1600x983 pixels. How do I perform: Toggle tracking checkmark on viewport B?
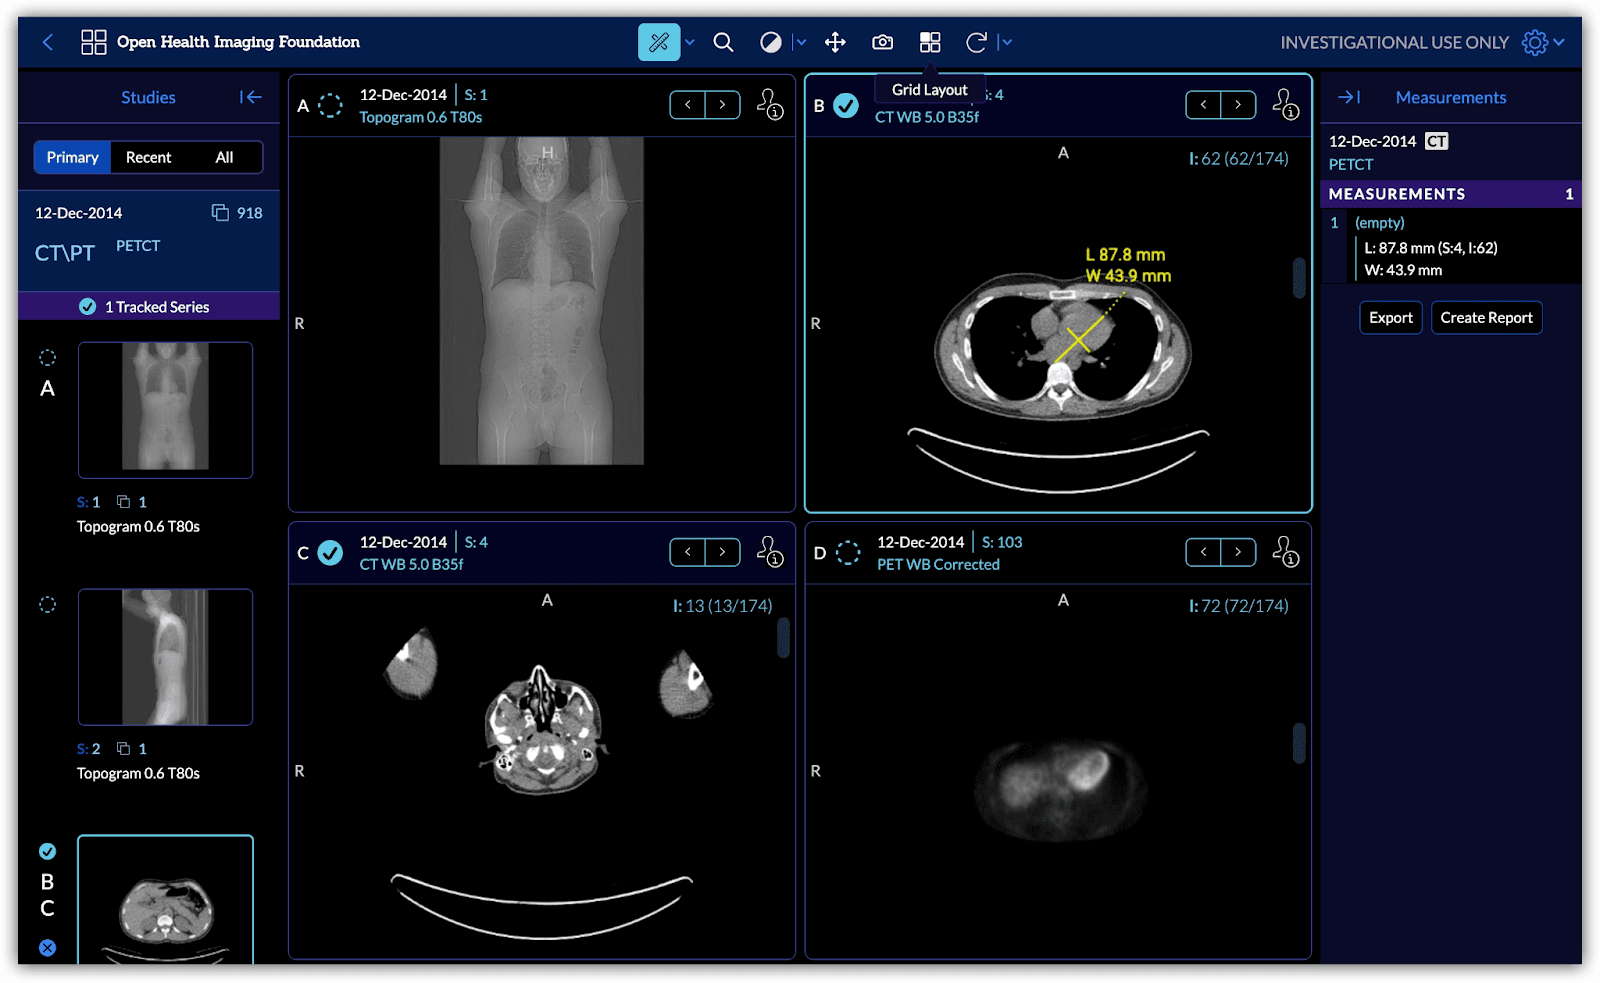(x=843, y=104)
